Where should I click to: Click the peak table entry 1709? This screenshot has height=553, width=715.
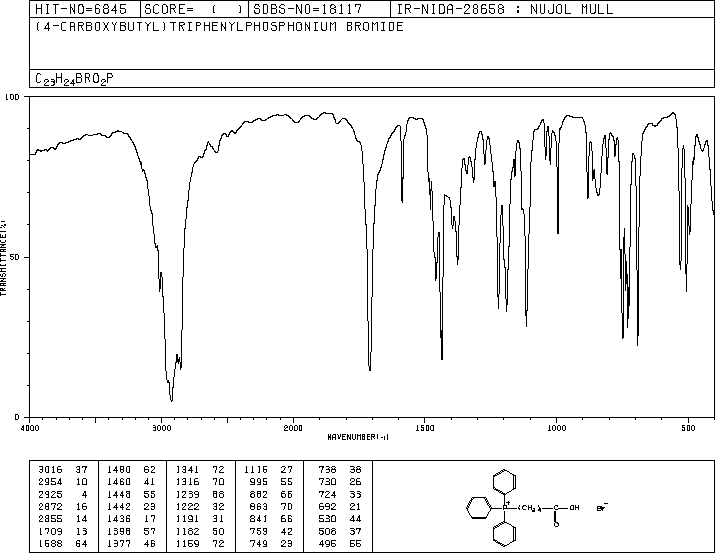coord(50,531)
